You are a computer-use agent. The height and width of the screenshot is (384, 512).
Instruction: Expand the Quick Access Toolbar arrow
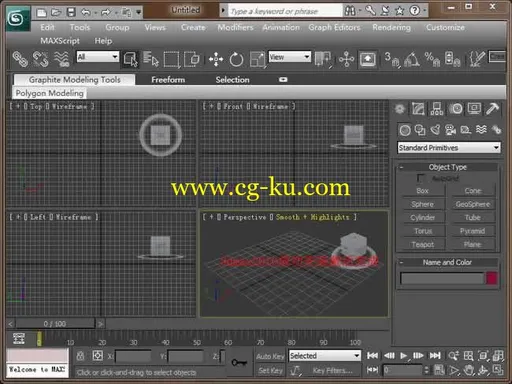click(x=139, y=13)
